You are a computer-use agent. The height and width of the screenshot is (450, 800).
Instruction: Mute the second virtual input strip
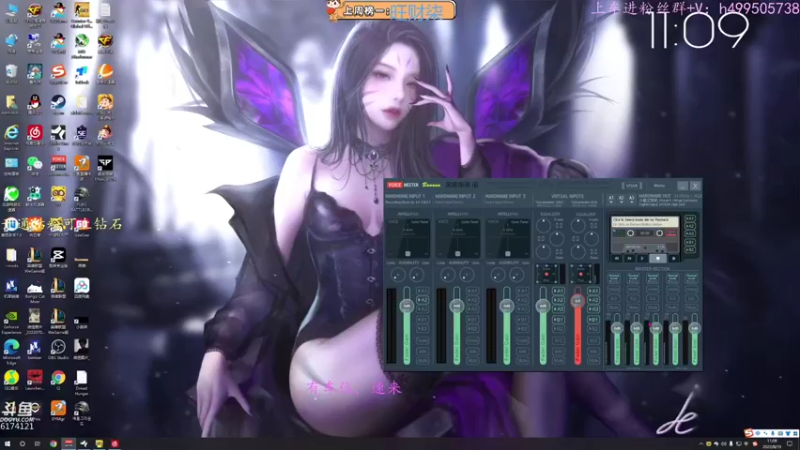(593, 361)
